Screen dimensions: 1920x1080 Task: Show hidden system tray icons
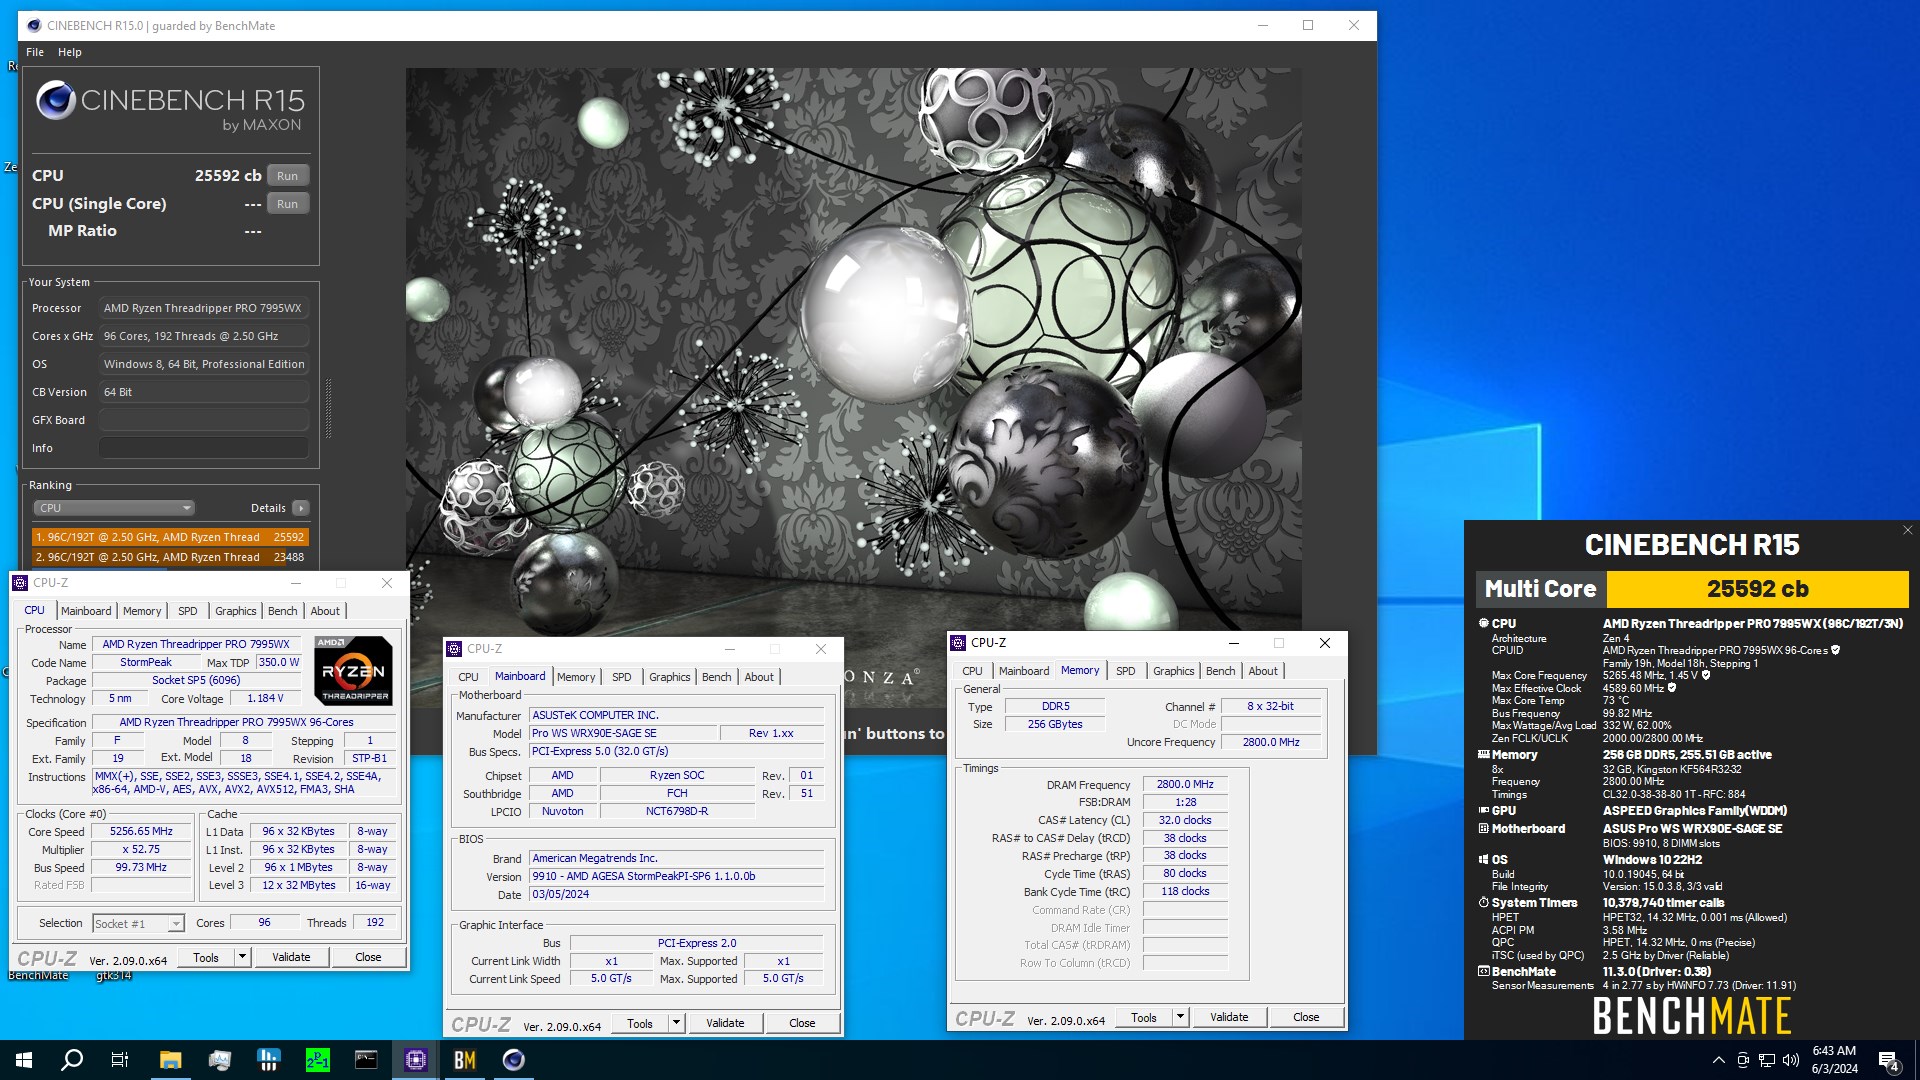point(1718,1060)
